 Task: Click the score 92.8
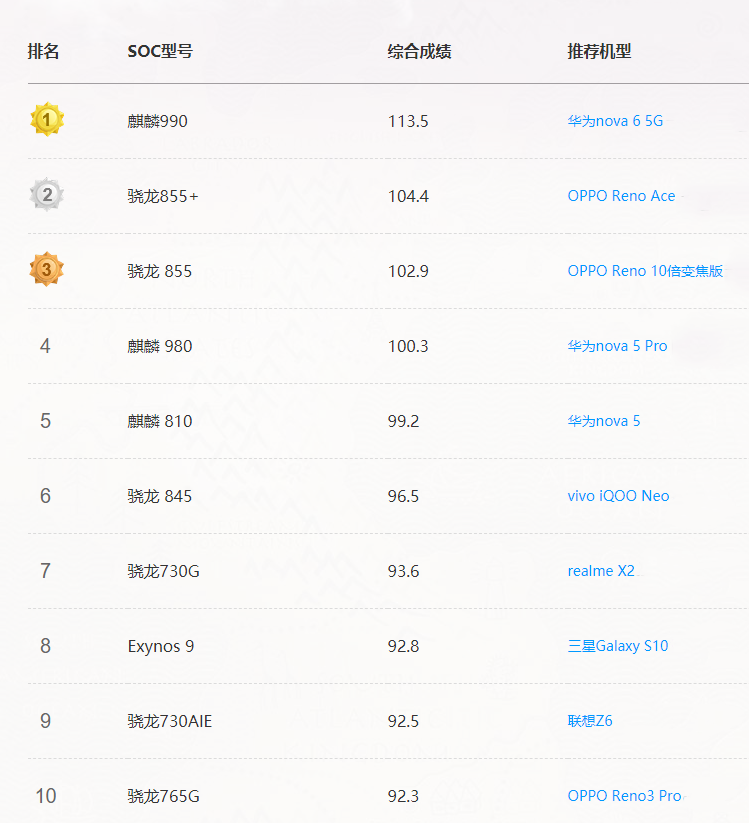(x=403, y=646)
